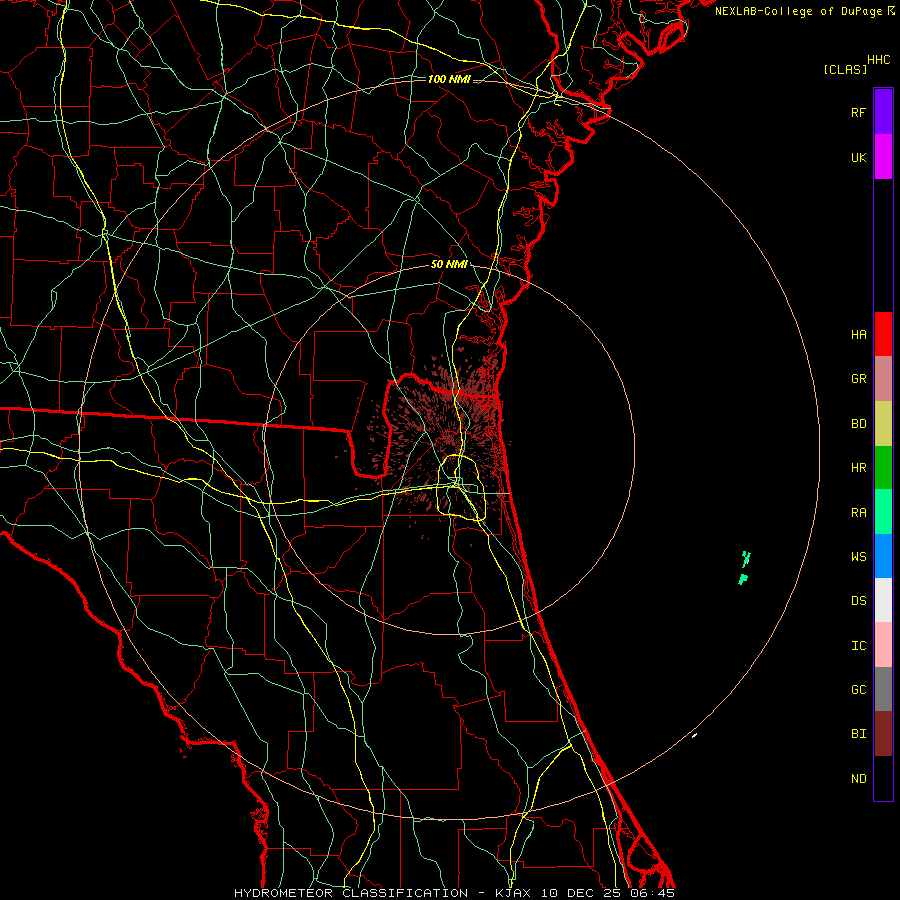Click the 50 NMI range ring label
This screenshot has height=900, width=900.
[x=449, y=264]
